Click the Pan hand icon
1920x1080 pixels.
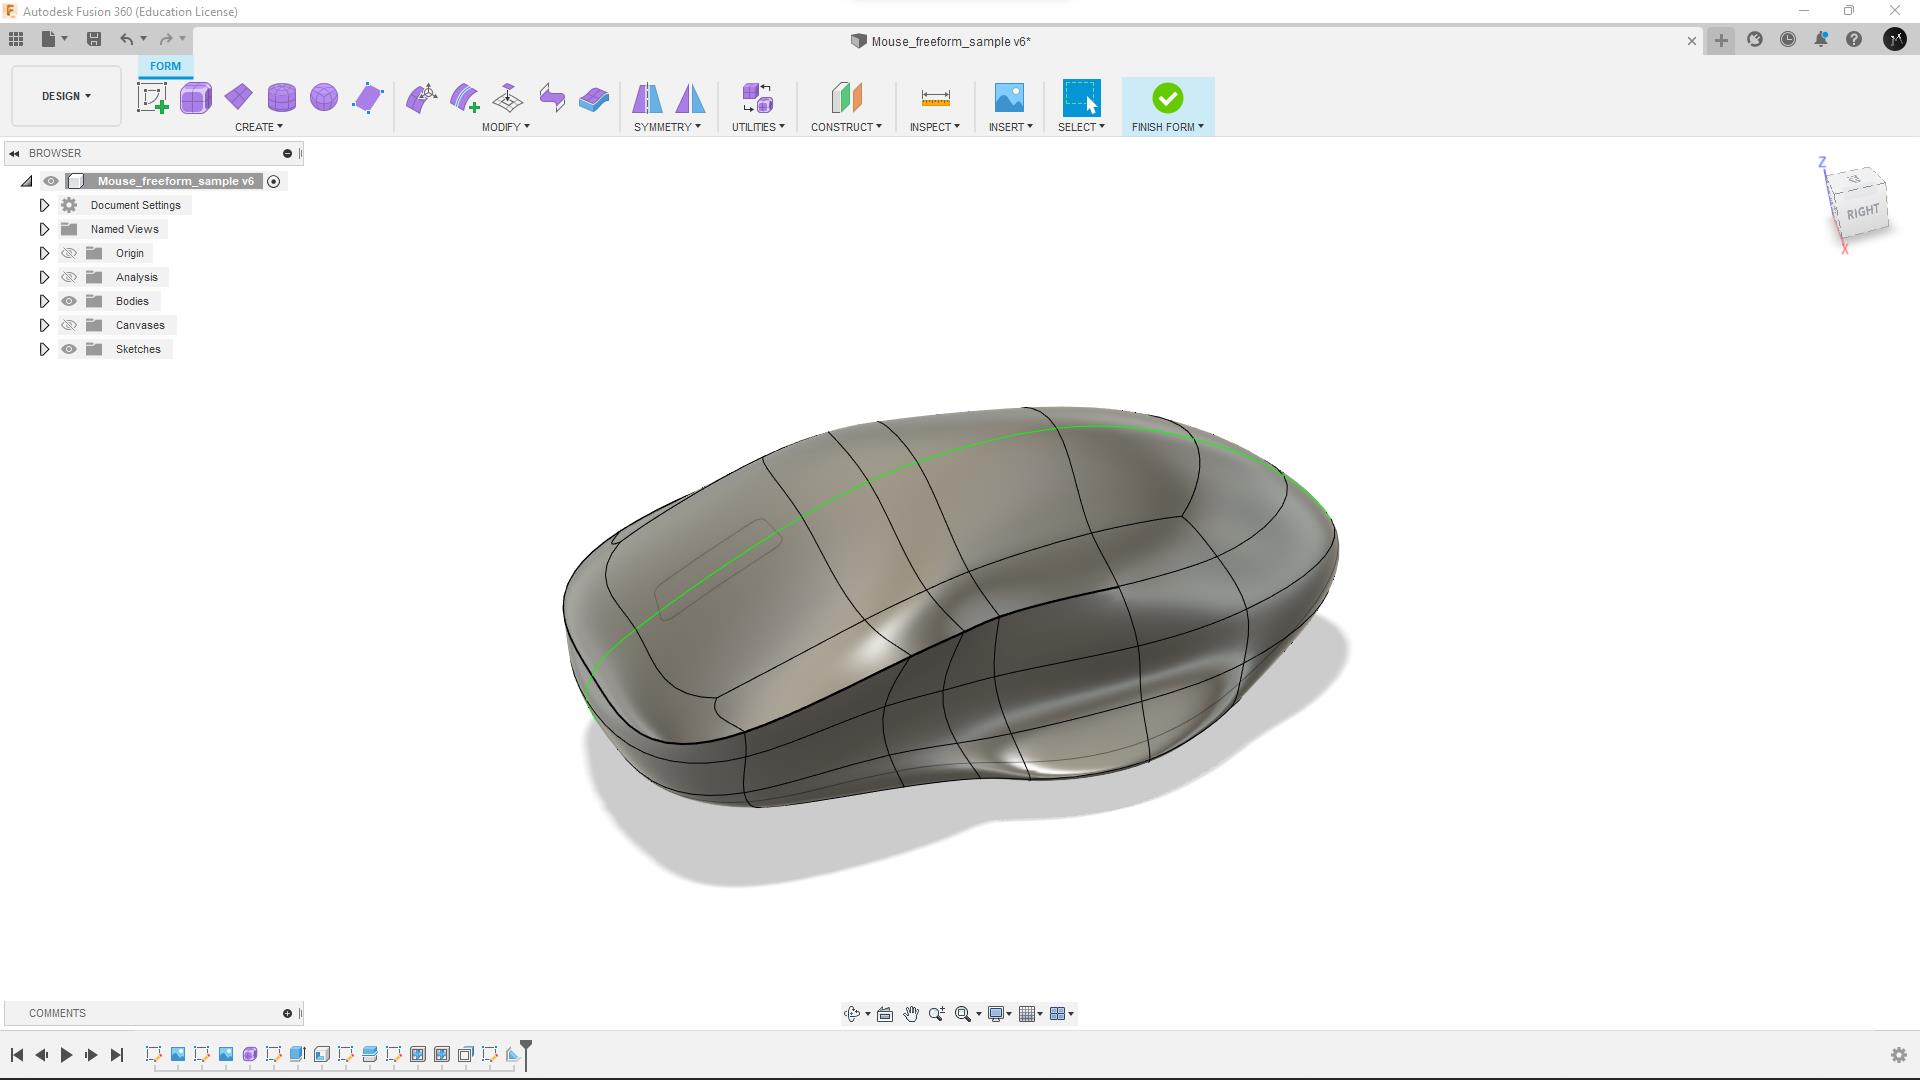pos(911,1014)
